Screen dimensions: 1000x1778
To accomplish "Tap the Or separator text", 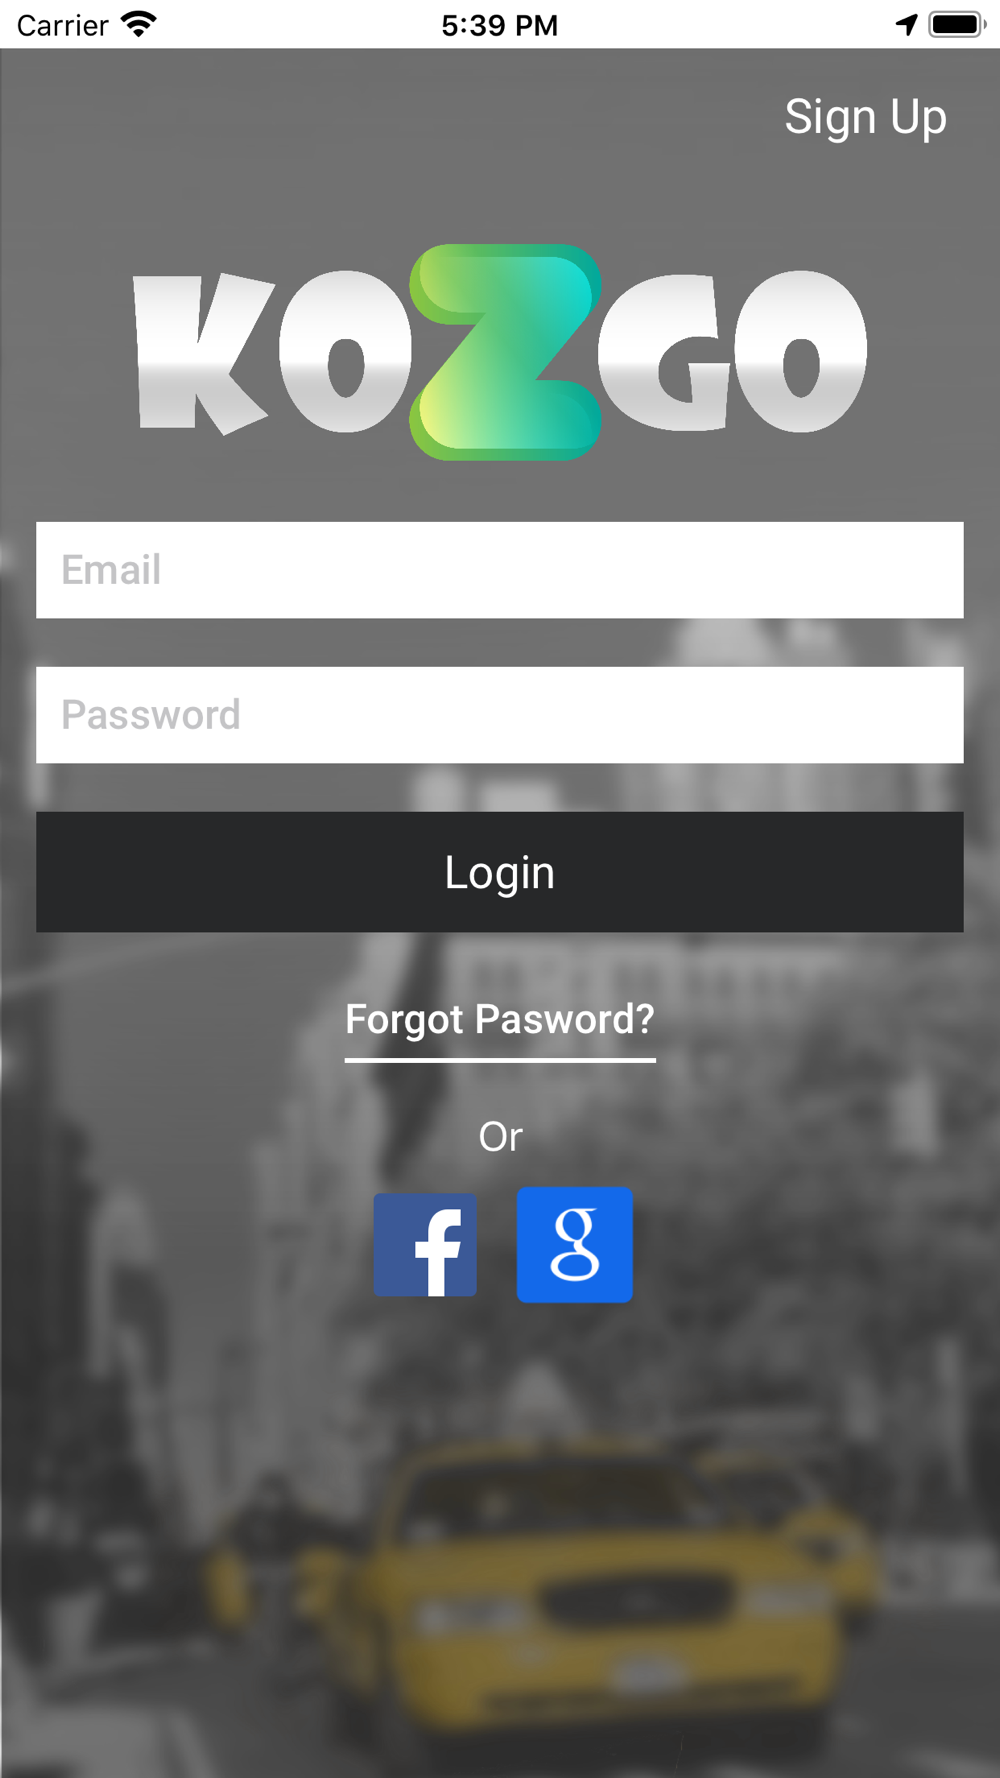I will pos(500,1137).
